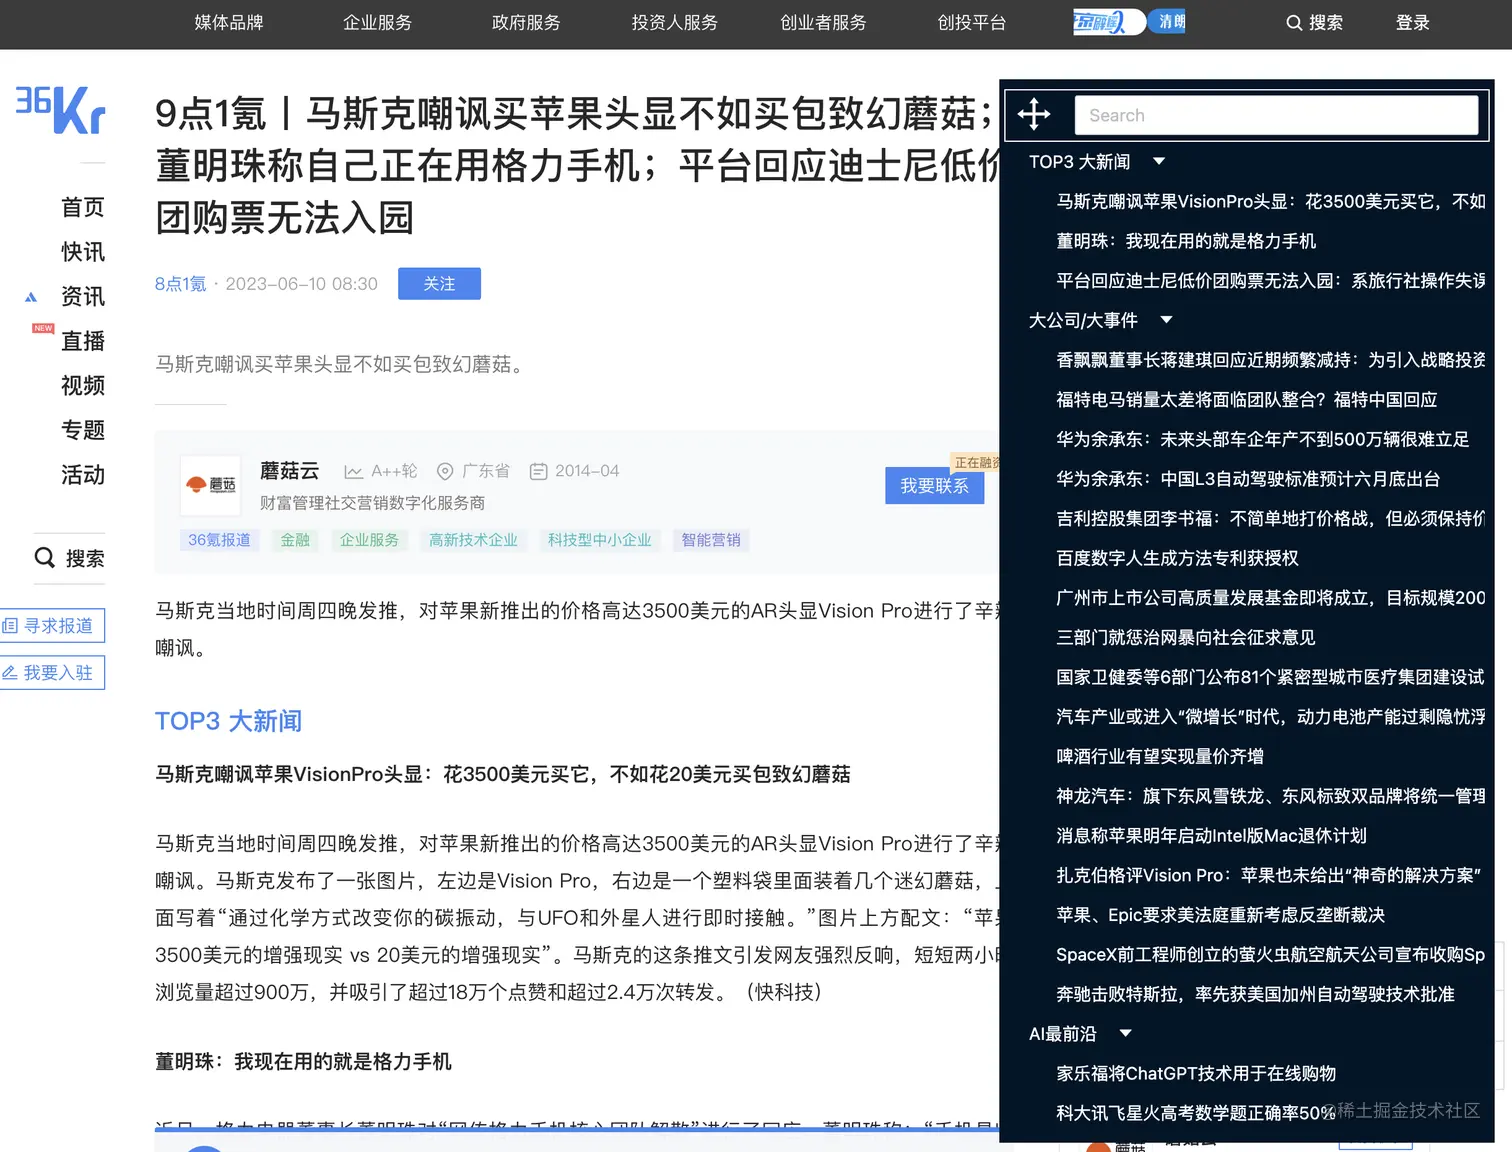Image resolution: width=1512 pixels, height=1152 pixels.
Task: Jump to outline item 国家卫健委等6部门
Action: 1270,677
